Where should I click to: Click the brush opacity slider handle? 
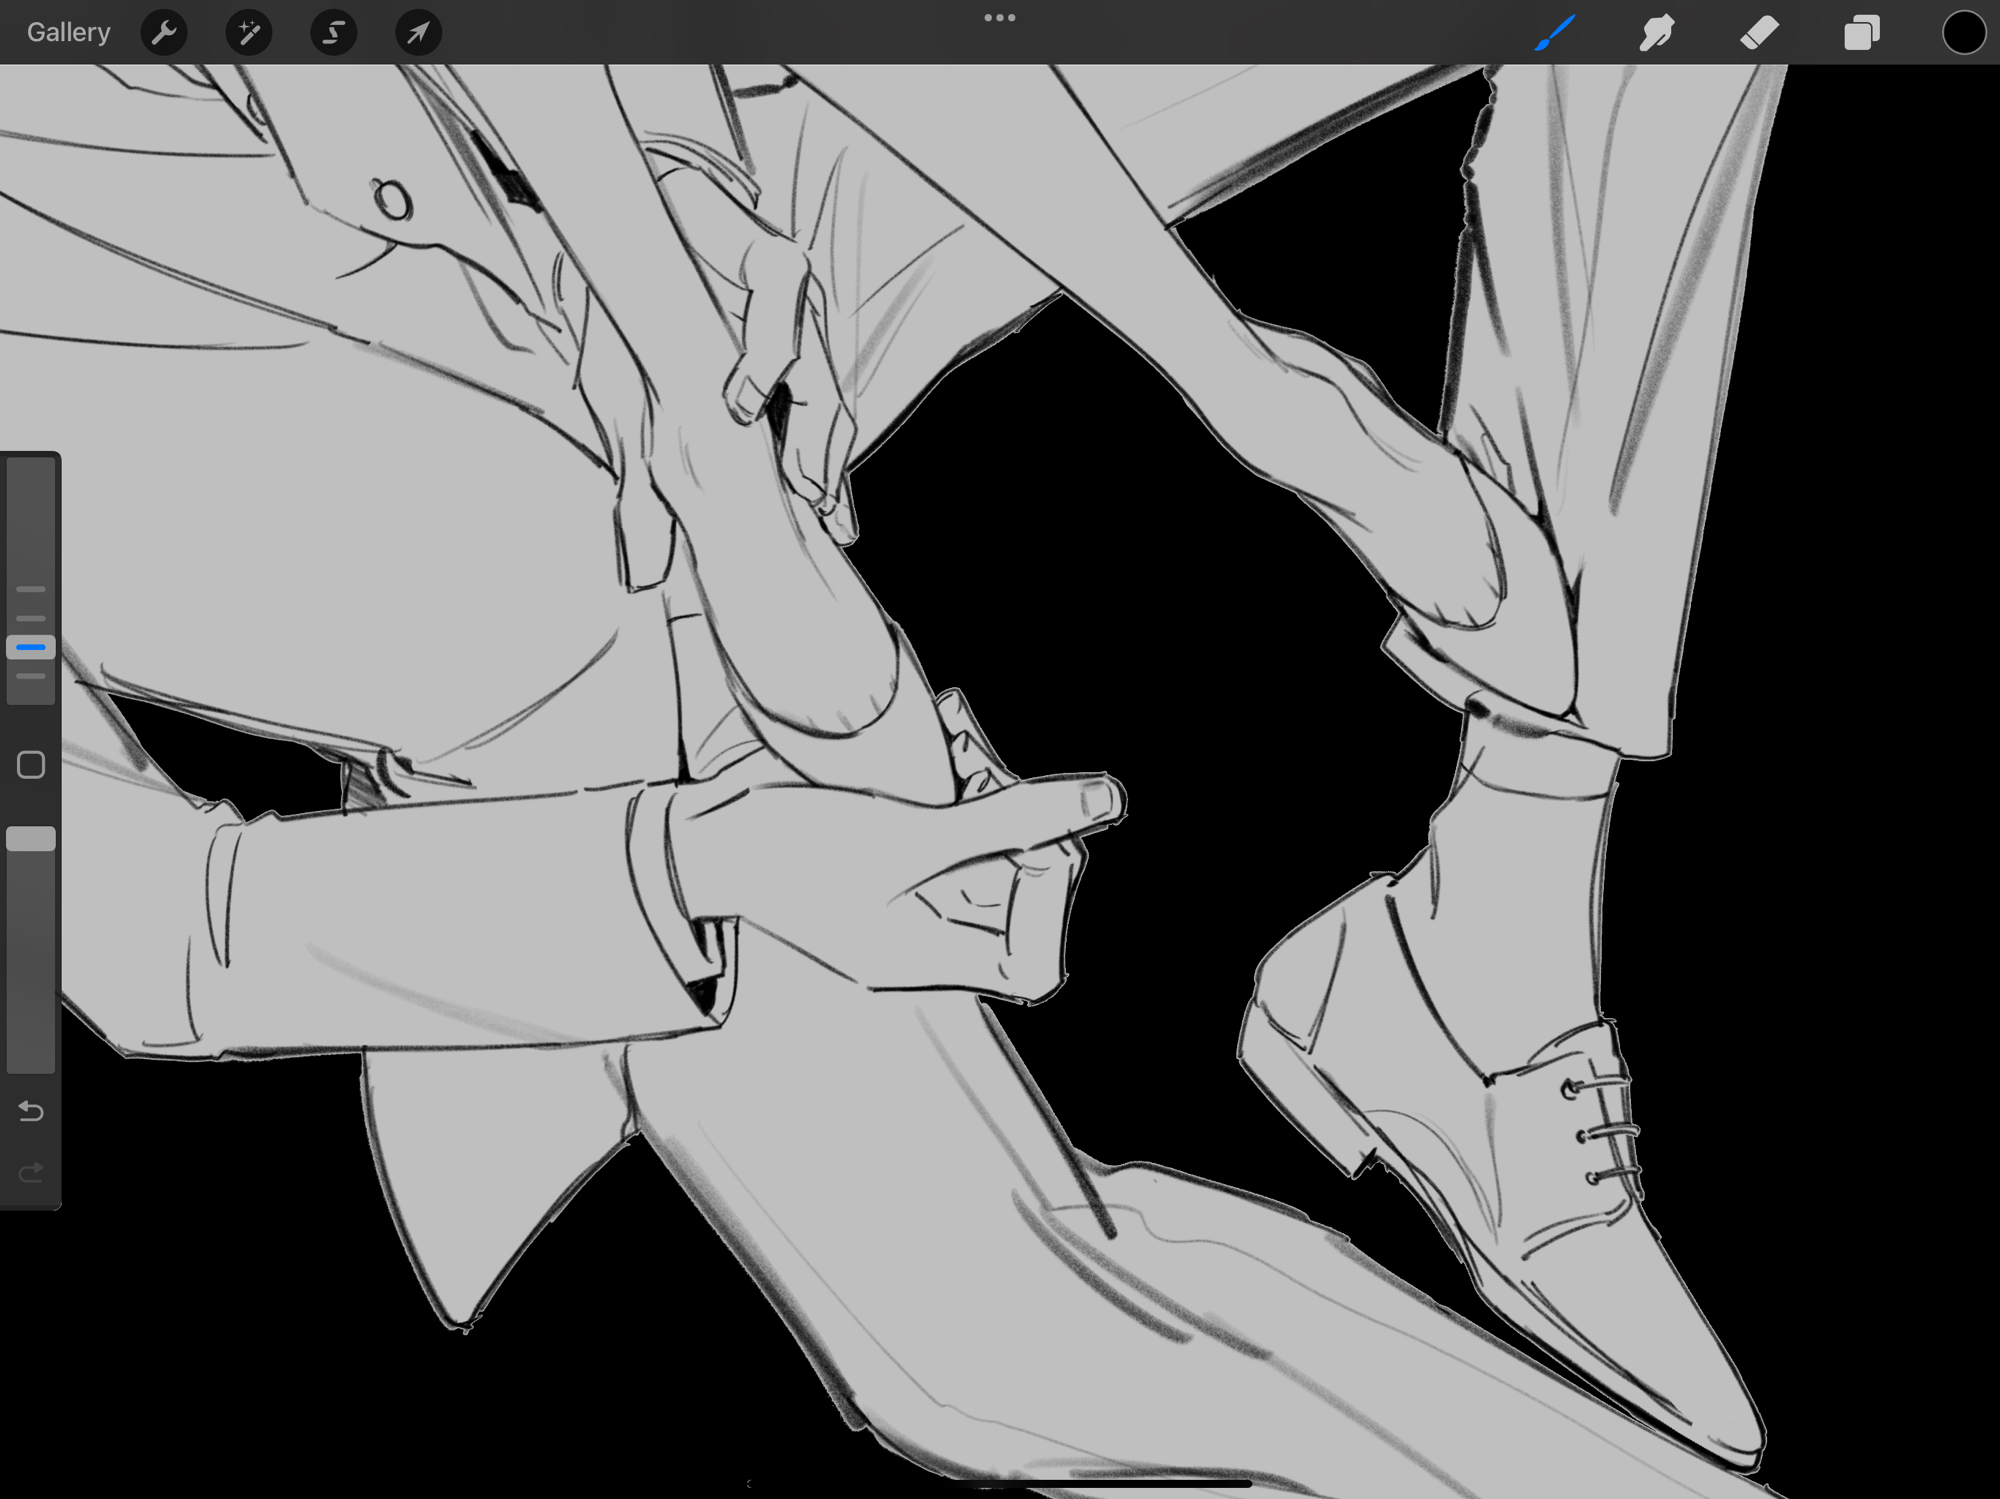pyautogui.click(x=31, y=839)
